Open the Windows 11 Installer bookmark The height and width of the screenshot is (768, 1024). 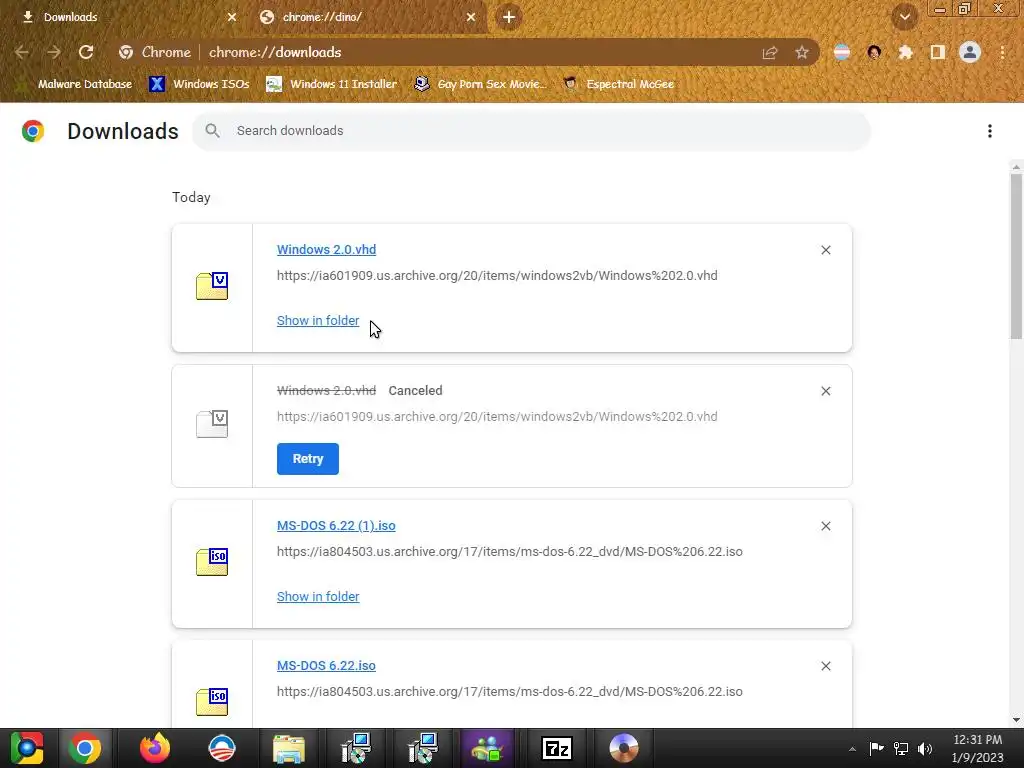332,84
